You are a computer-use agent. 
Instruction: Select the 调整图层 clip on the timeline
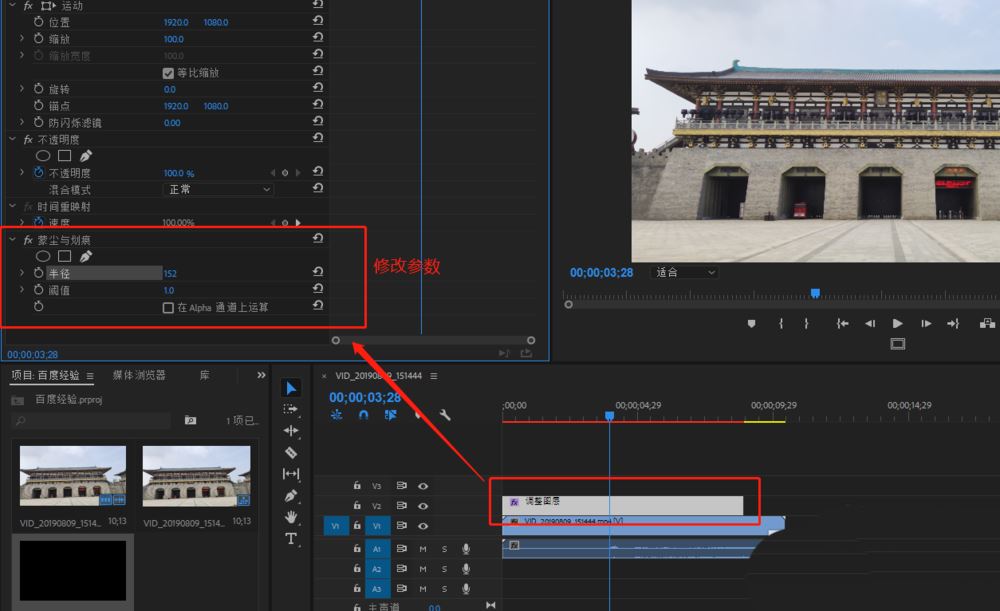click(x=622, y=502)
